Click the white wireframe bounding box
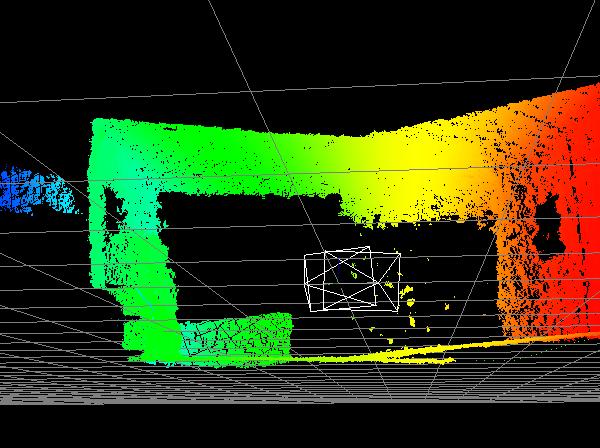 (x=340, y=279)
